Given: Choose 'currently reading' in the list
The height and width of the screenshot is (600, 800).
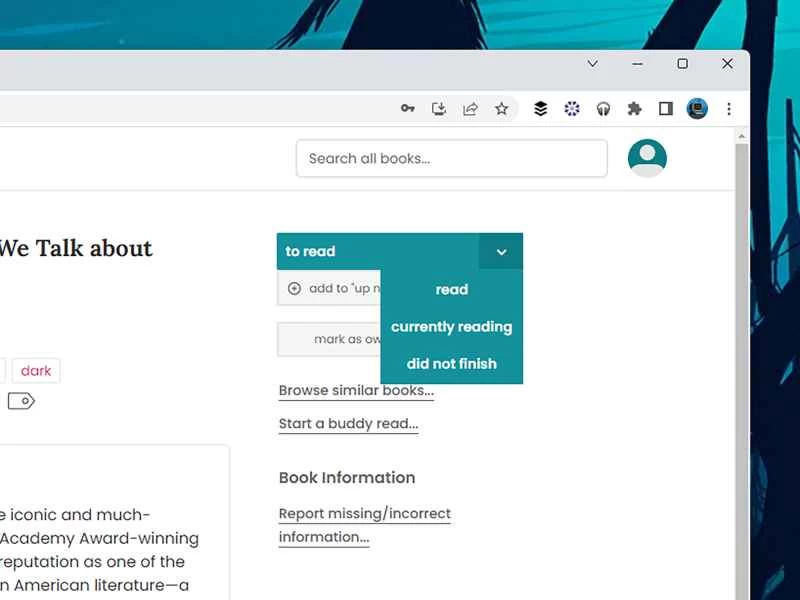Looking at the screenshot, I should [451, 326].
